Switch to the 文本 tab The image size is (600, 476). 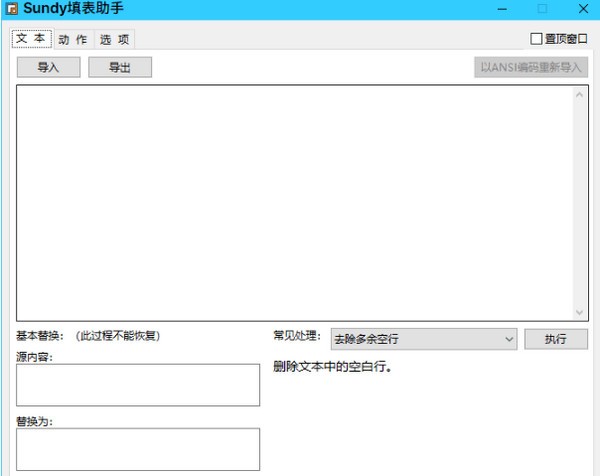pyautogui.click(x=30, y=39)
